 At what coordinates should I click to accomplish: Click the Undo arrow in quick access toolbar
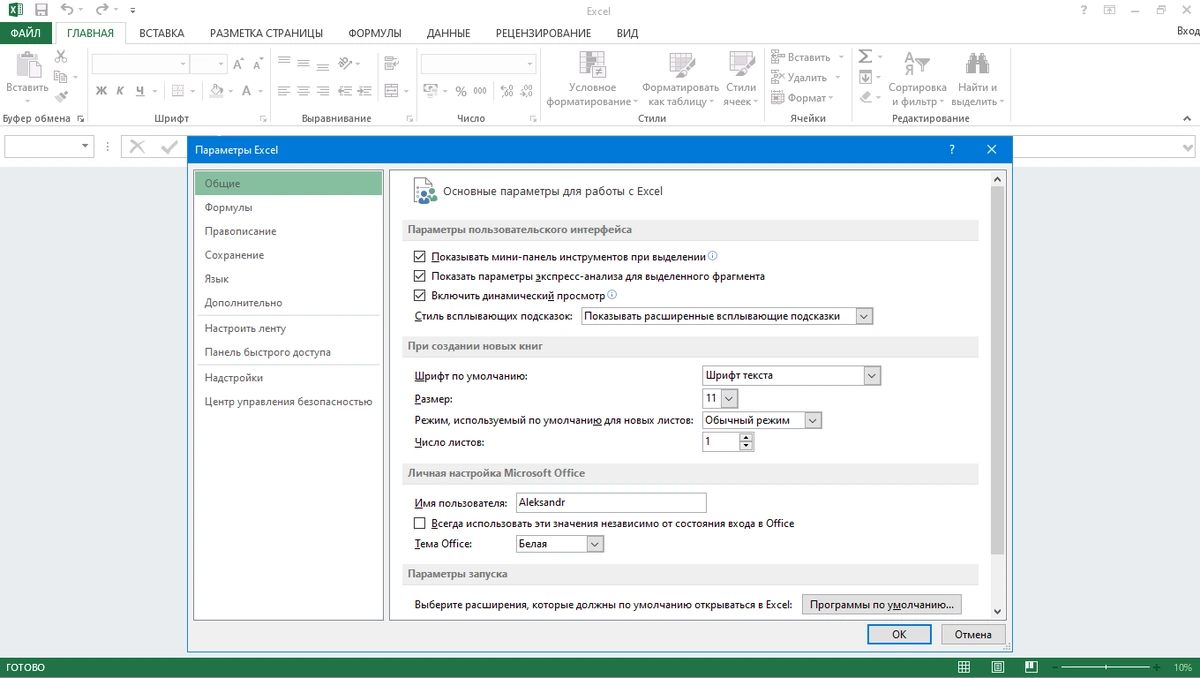pyautogui.click(x=67, y=10)
